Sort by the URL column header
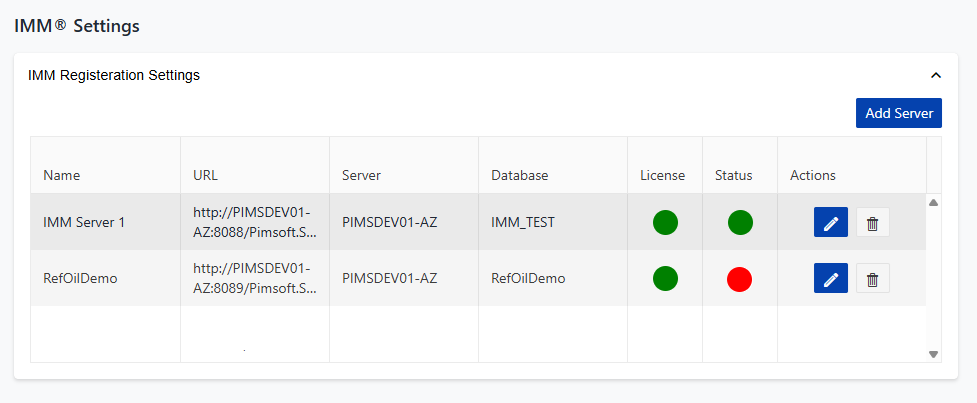 pyautogui.click(x=205, y=175)
